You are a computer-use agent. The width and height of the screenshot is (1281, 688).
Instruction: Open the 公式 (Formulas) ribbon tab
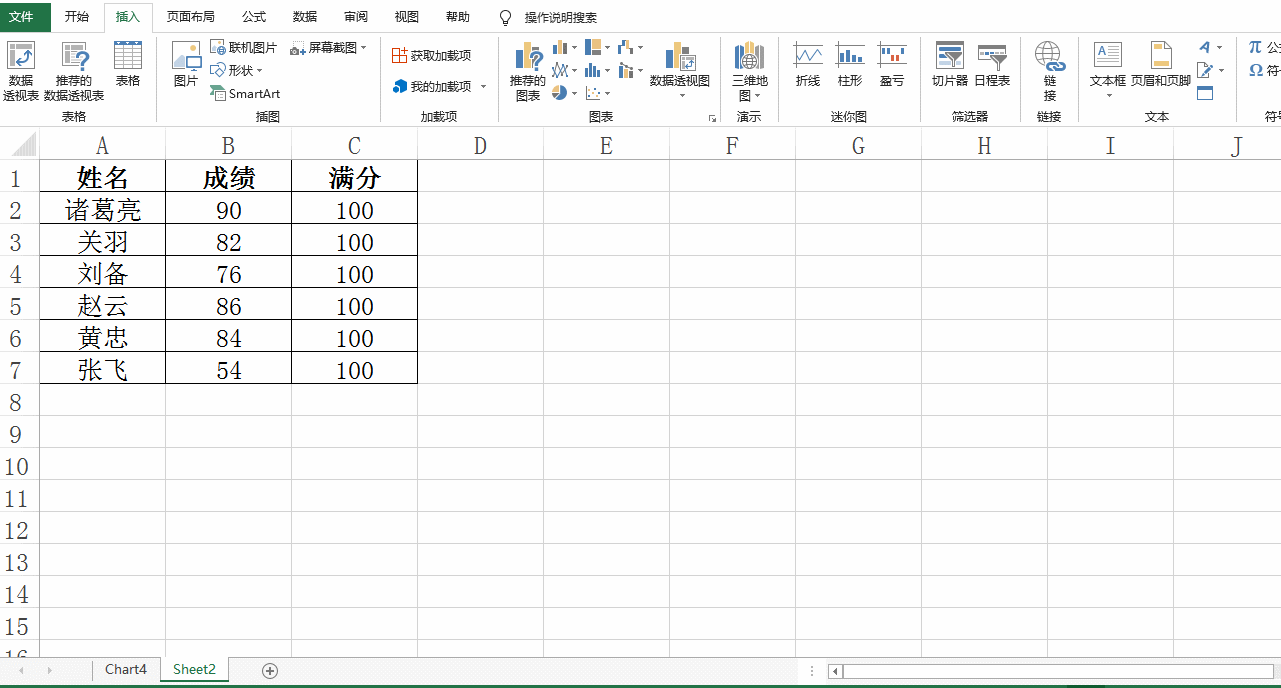coord(253,17)
